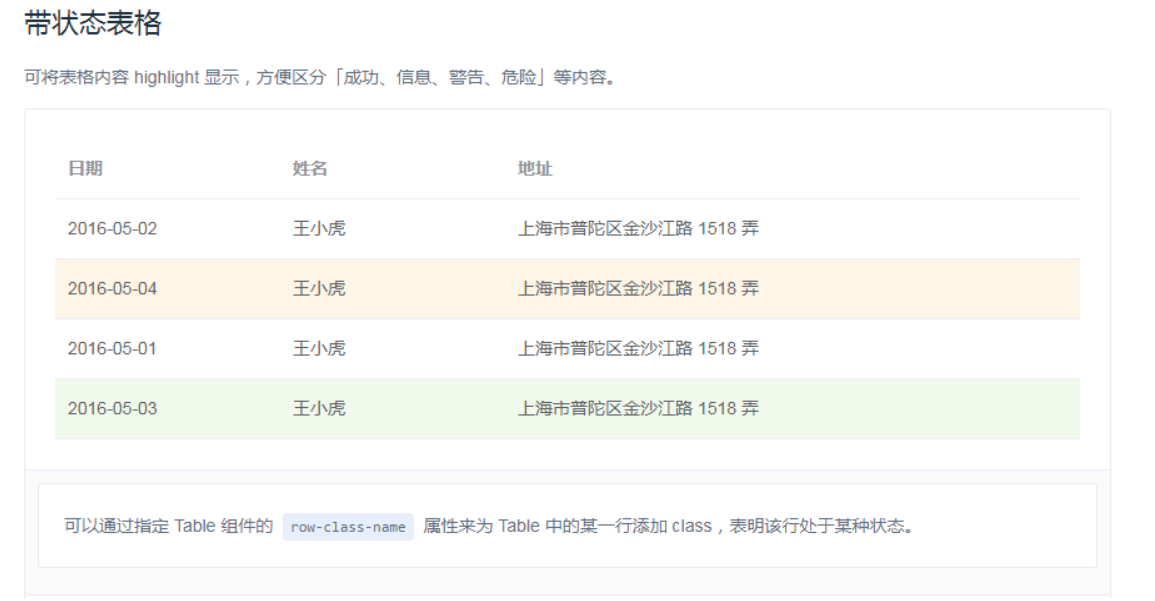Select the date cell 2016-05-03
The height and width of the screenshot is (601, 1155).
[113, 409]
